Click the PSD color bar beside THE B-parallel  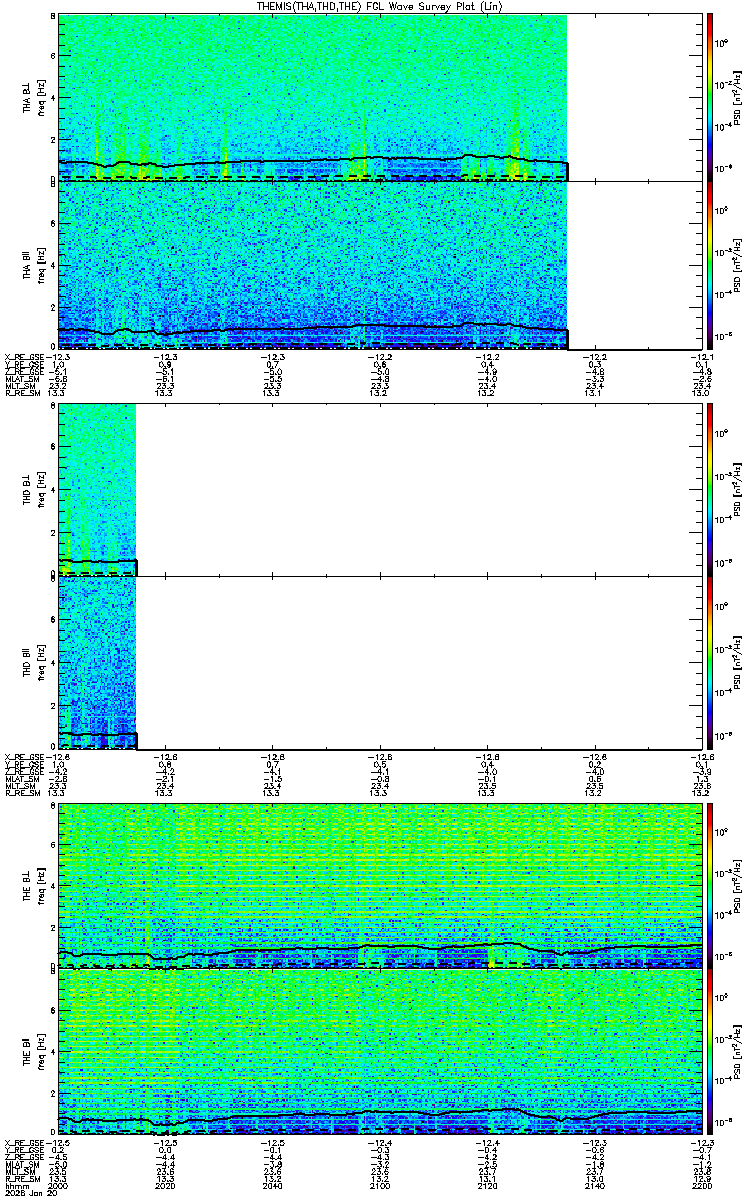coord(710,1050)
